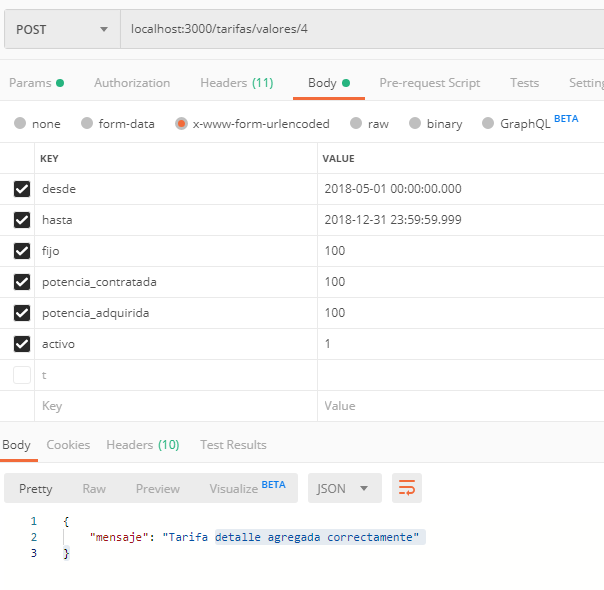Open the Headers (11) request tab
The height and width of the screenshot is (590, 604).
point(236,83)
